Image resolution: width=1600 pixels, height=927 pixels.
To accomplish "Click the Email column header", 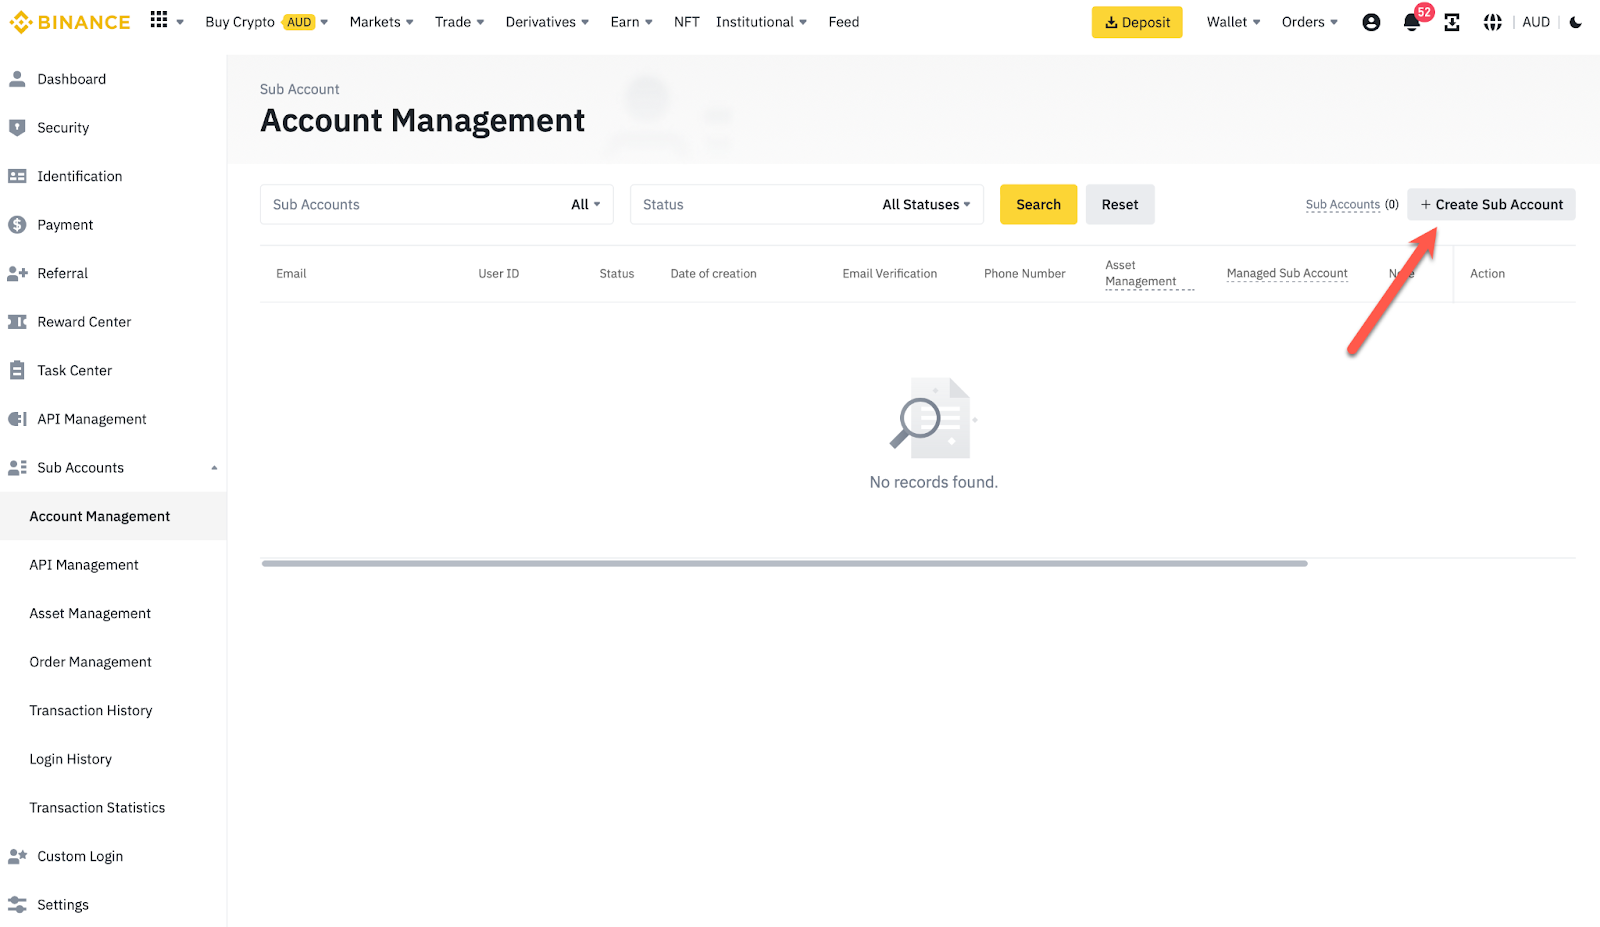I will point(291,273).
